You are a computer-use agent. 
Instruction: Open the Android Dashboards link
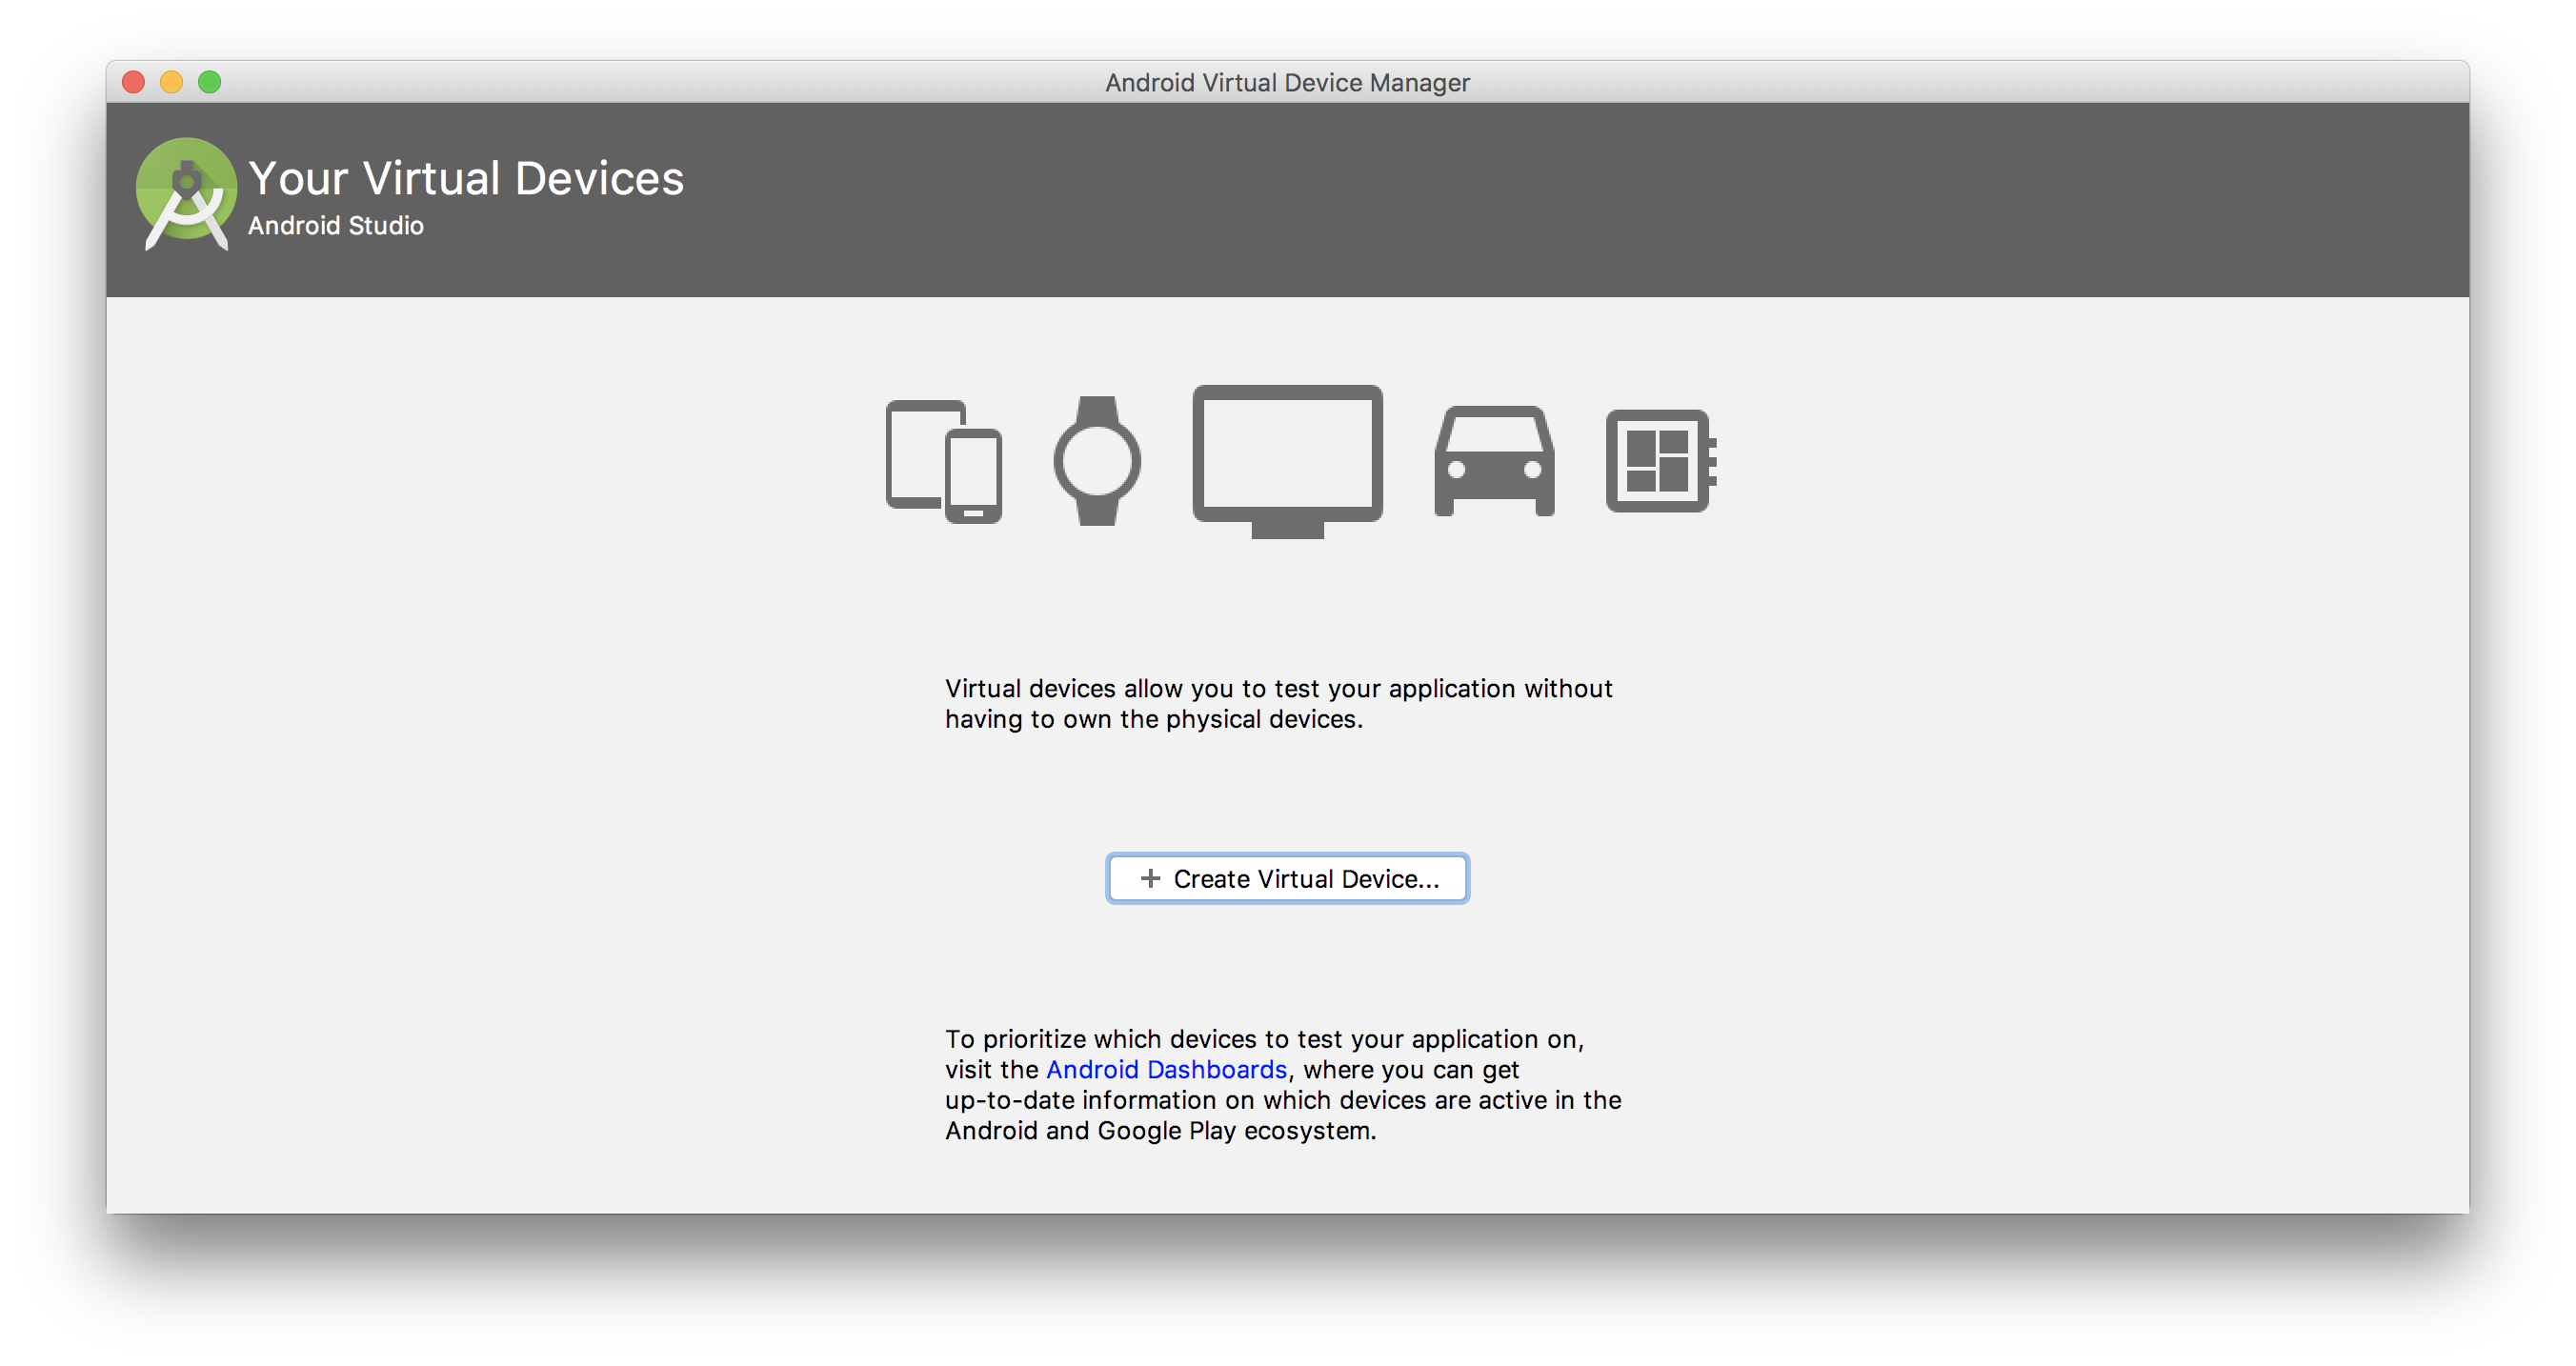coord(1166,1069)
